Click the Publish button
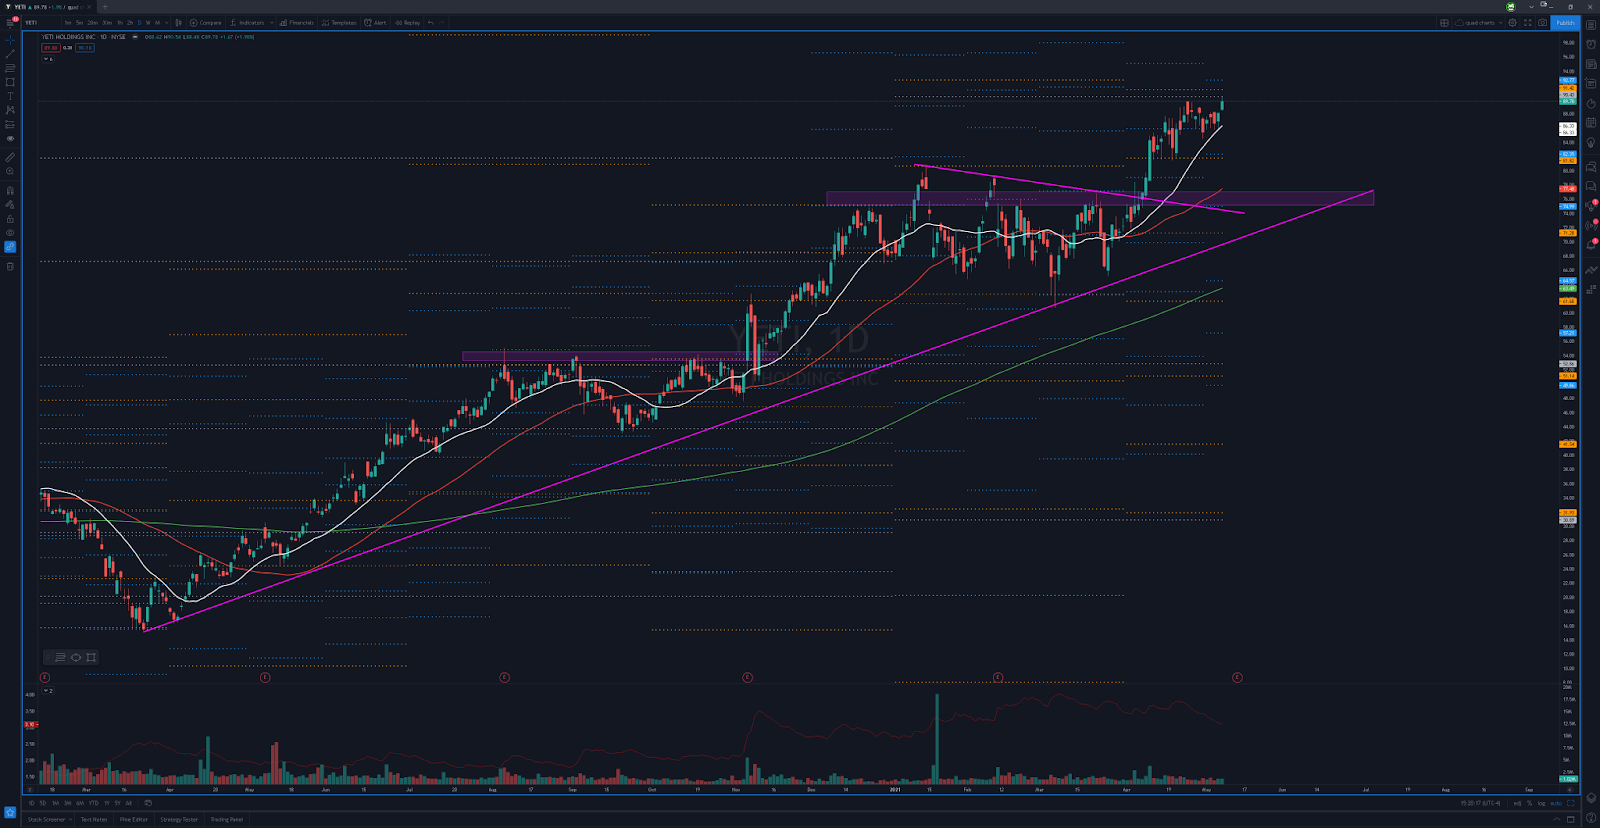 click(1565, 22)
